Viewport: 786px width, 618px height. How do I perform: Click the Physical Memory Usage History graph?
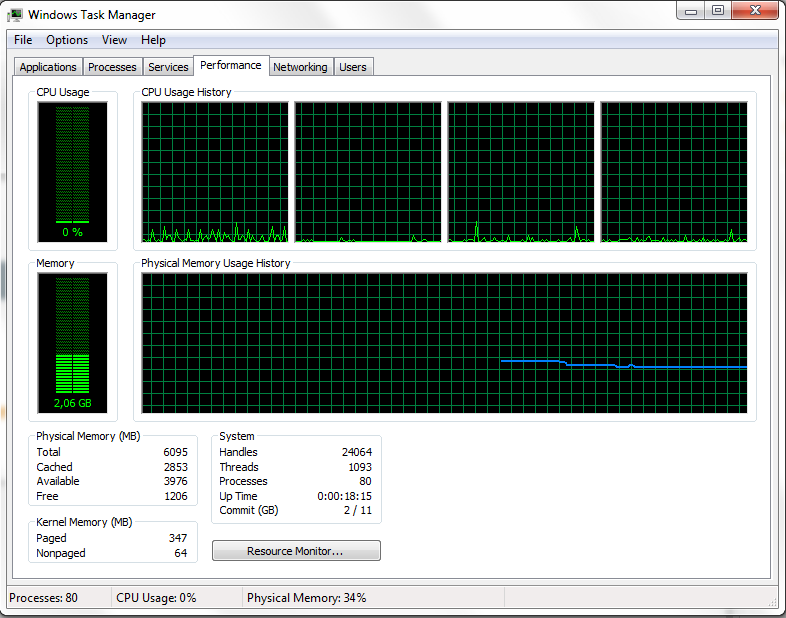(x=444, y=343)
